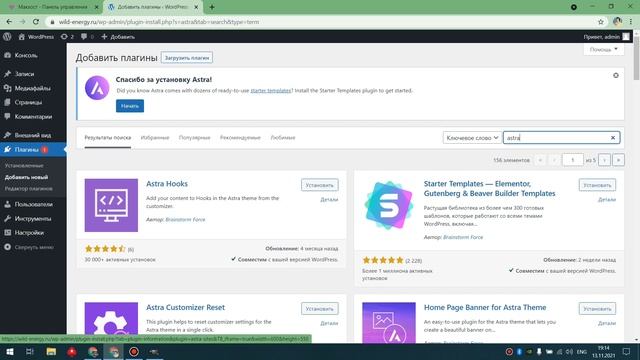Open Детали for Astra Customizer Reset
The height and width of the screenshot is (360, 640).
point(329,323)
